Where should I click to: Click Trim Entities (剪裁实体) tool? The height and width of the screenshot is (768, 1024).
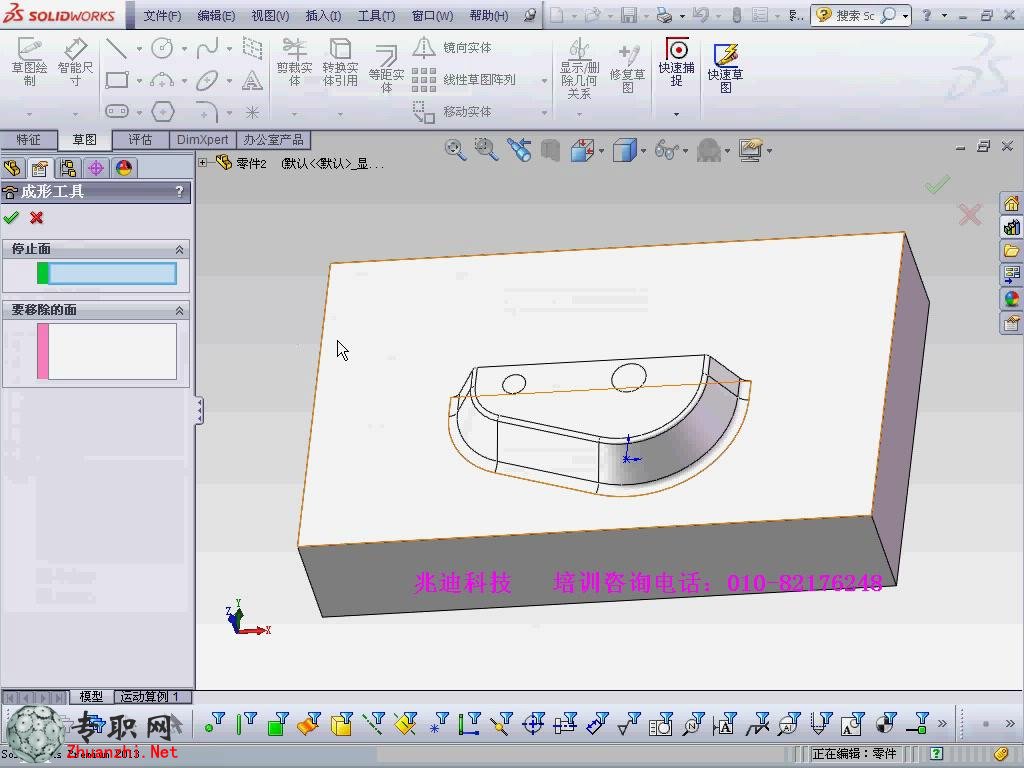click(x=295, y=61)
